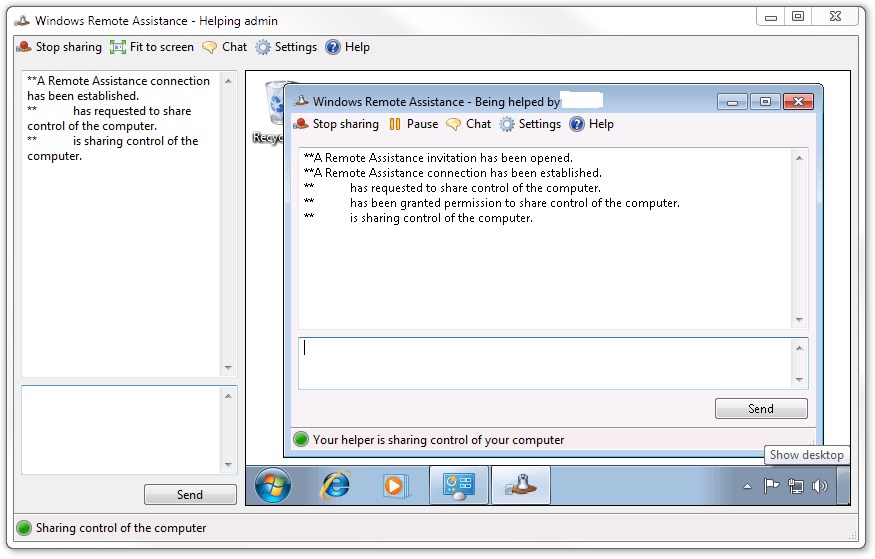The height and width of the screenshot is (559, 875).
Task: Open Windows Media Player from the remote taskbar
Action: coord(396,485)
